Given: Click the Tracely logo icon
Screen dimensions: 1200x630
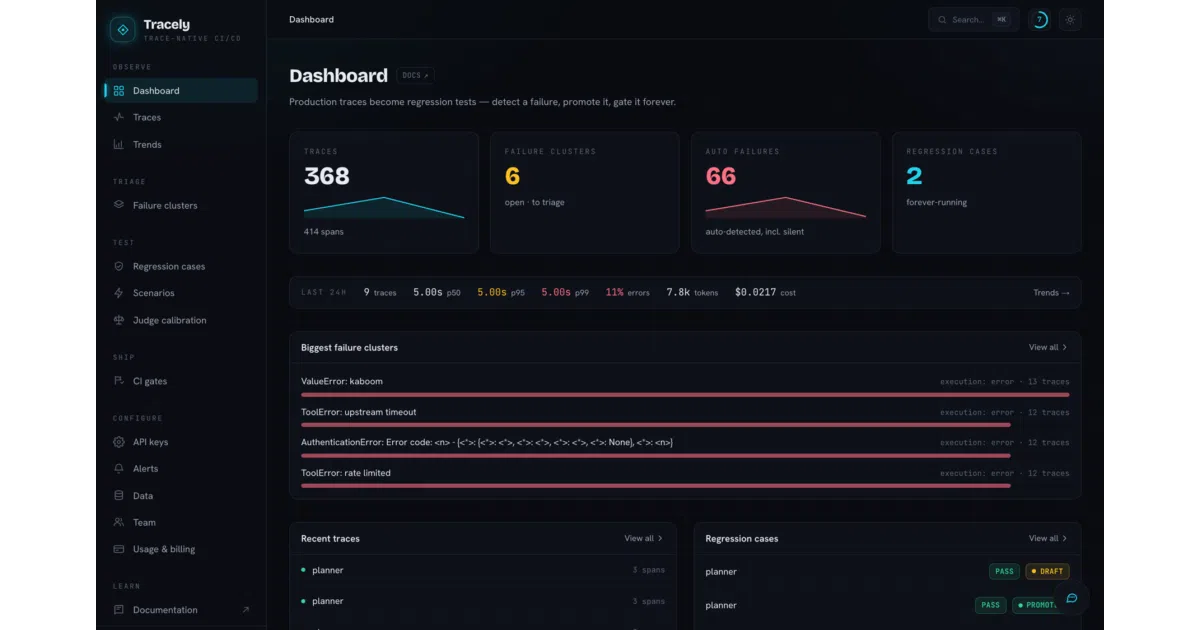Looking at the screenshot, I should click(x=123, y=30).
